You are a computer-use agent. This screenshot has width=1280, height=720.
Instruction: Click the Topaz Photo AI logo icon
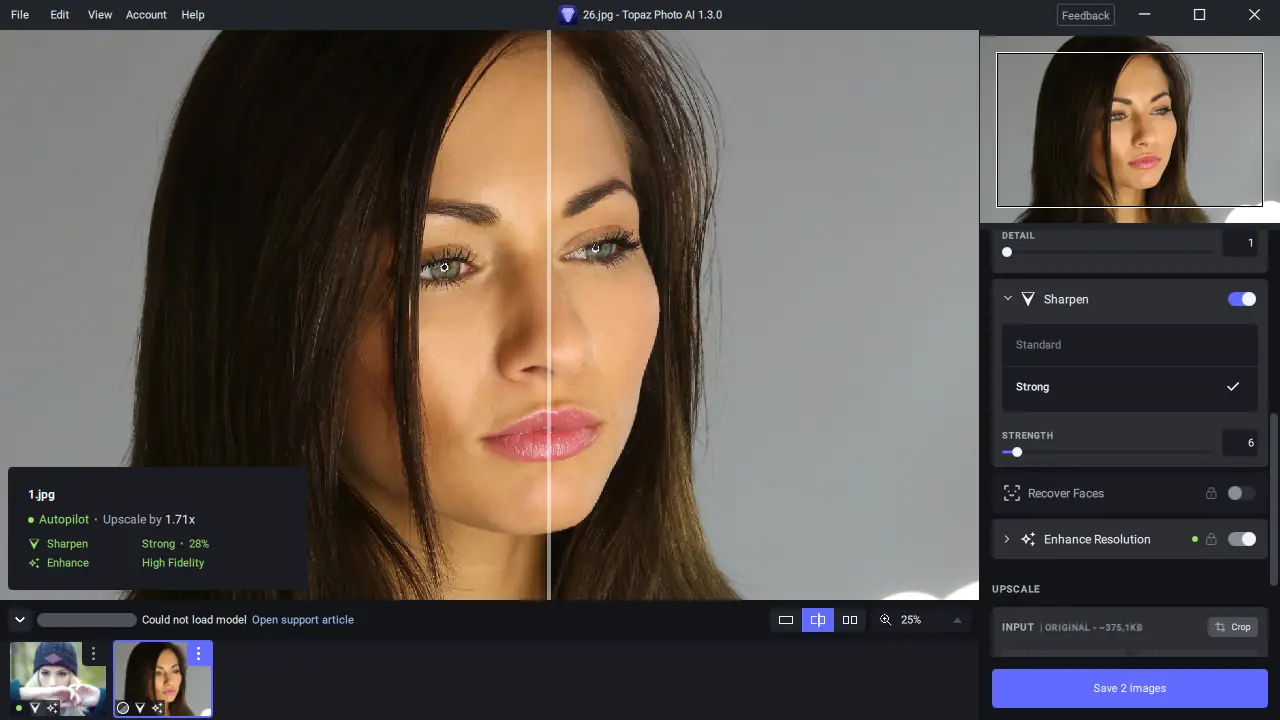tap(568, 15)
